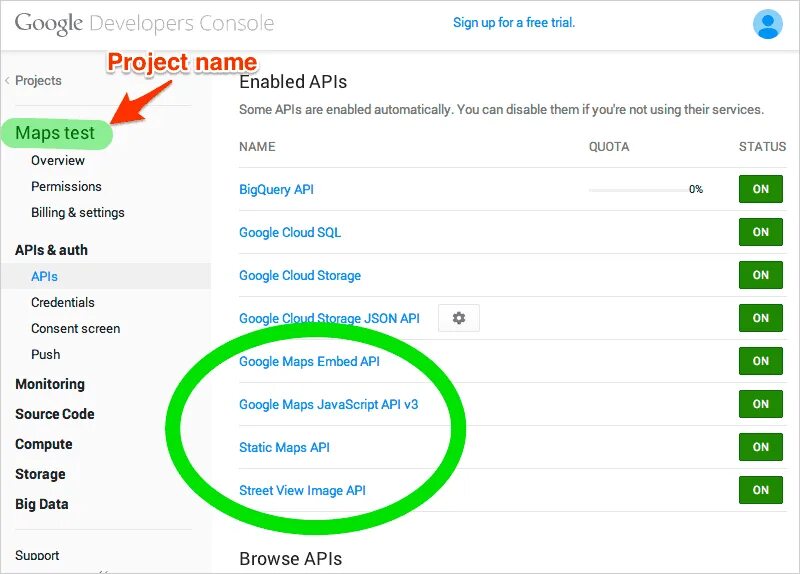Open the Consent screen menu item
The width and height of the screenshot is (800, 574).
pyautogui.click(x=75, y=328)
